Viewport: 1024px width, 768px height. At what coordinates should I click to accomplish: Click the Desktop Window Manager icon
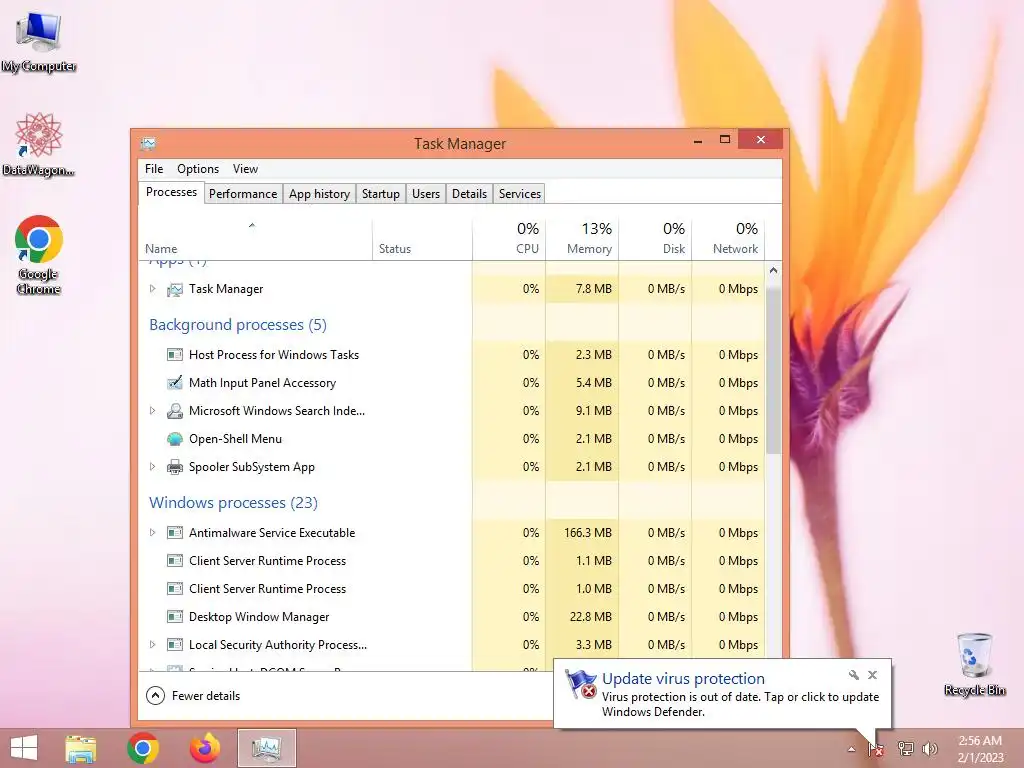(174, 616)
